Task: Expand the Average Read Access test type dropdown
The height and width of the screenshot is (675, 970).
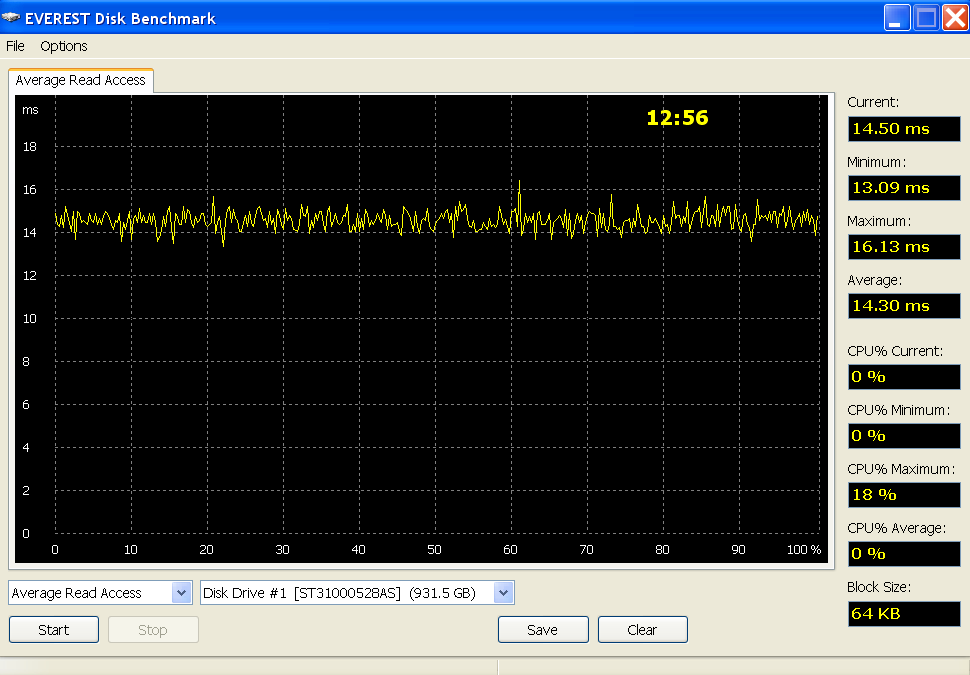Action: [181, 593]
